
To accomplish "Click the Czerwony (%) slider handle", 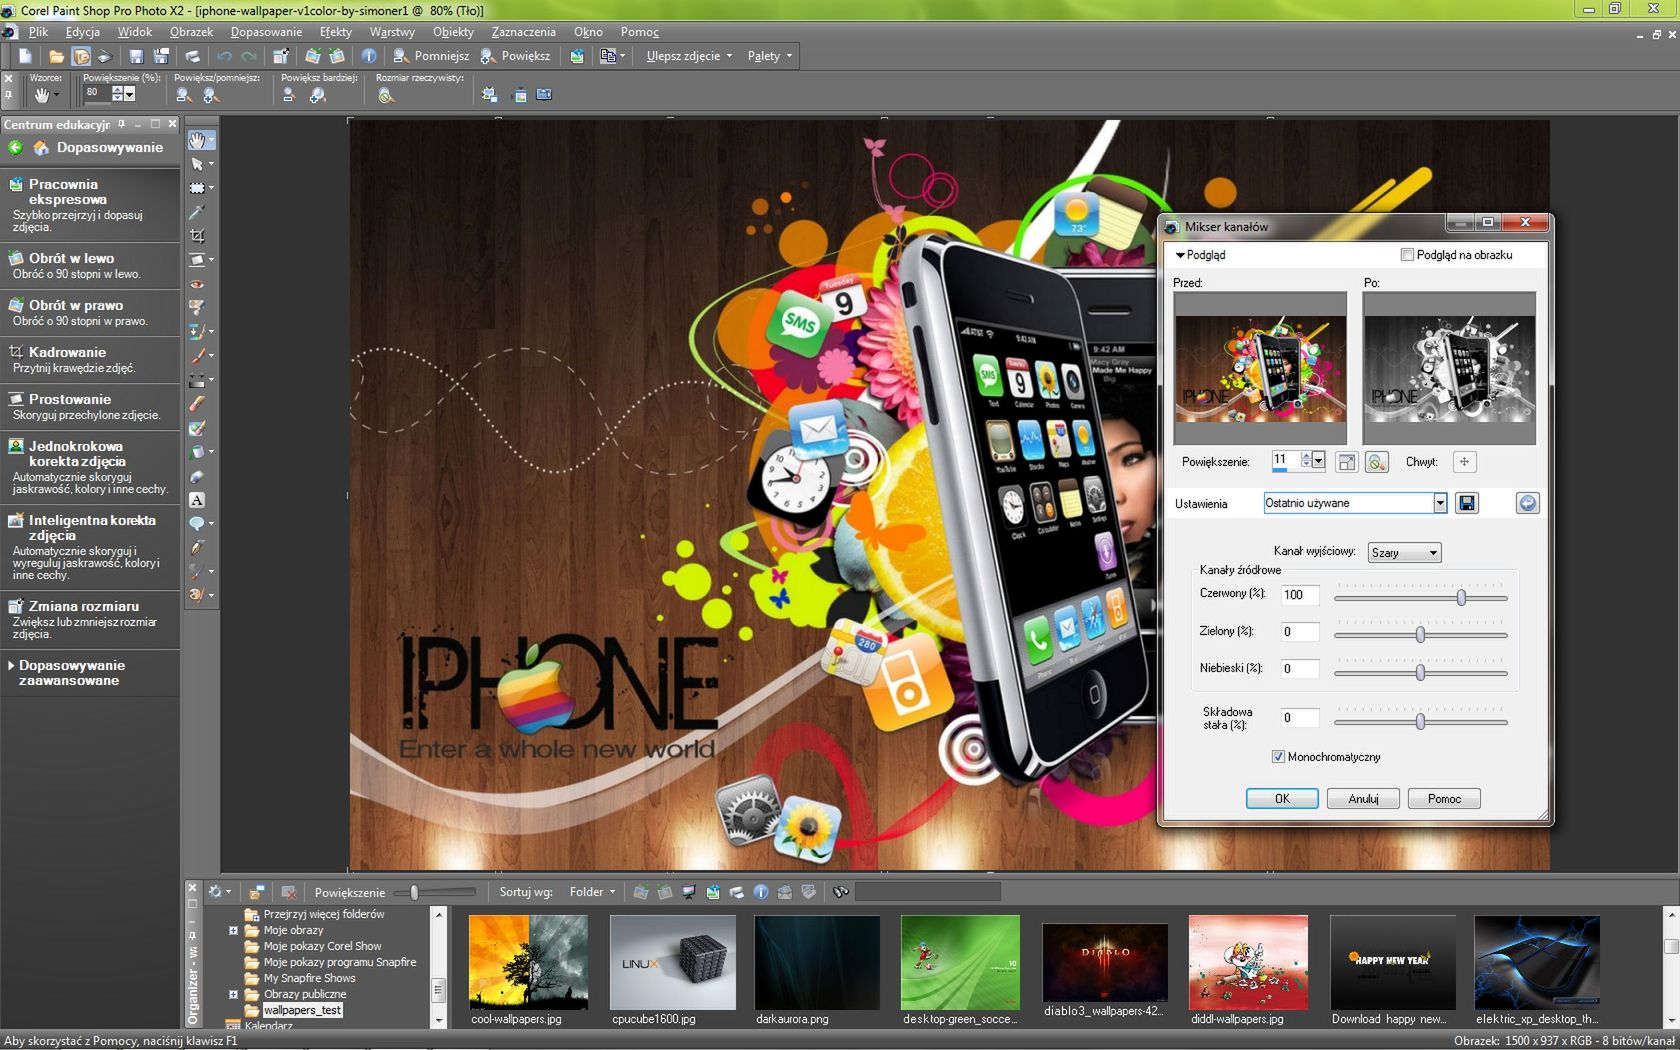I will [1461, 597].
